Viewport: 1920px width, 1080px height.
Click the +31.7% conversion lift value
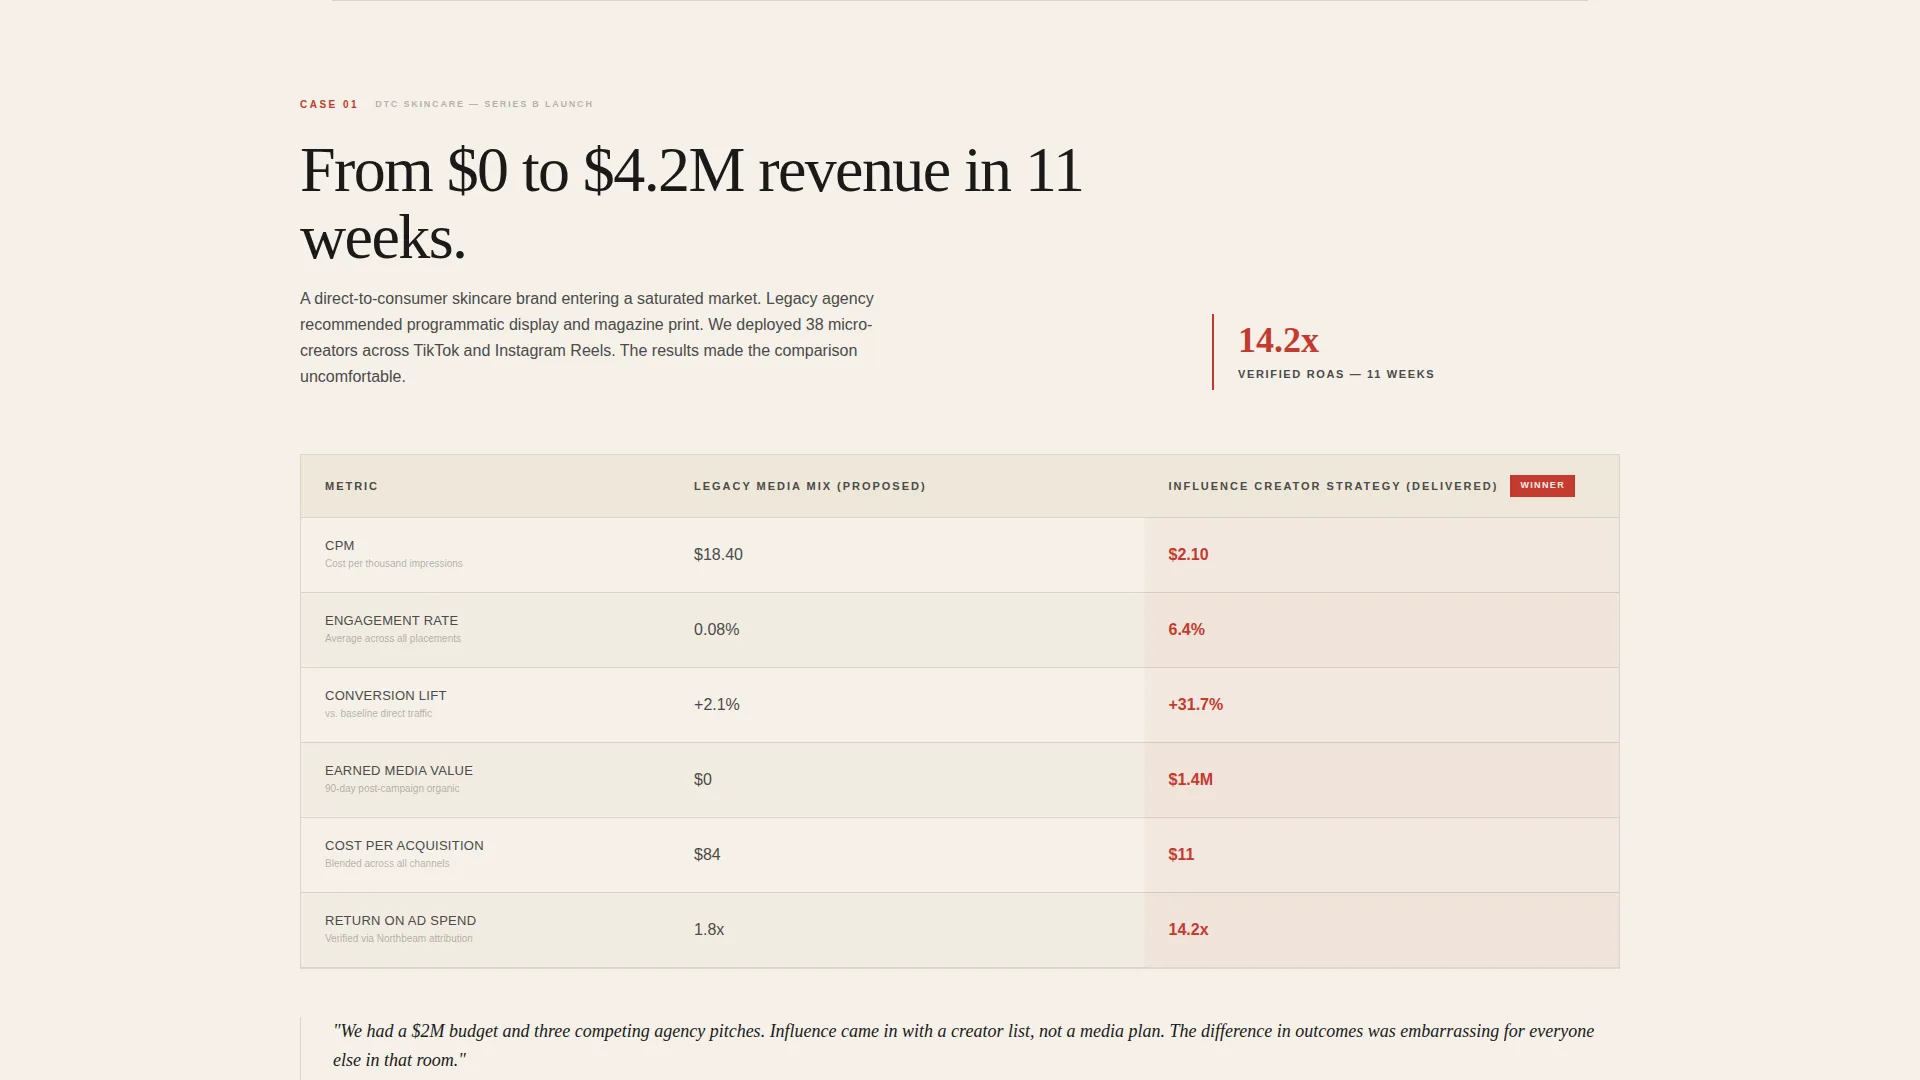[x=1195, y=705]
